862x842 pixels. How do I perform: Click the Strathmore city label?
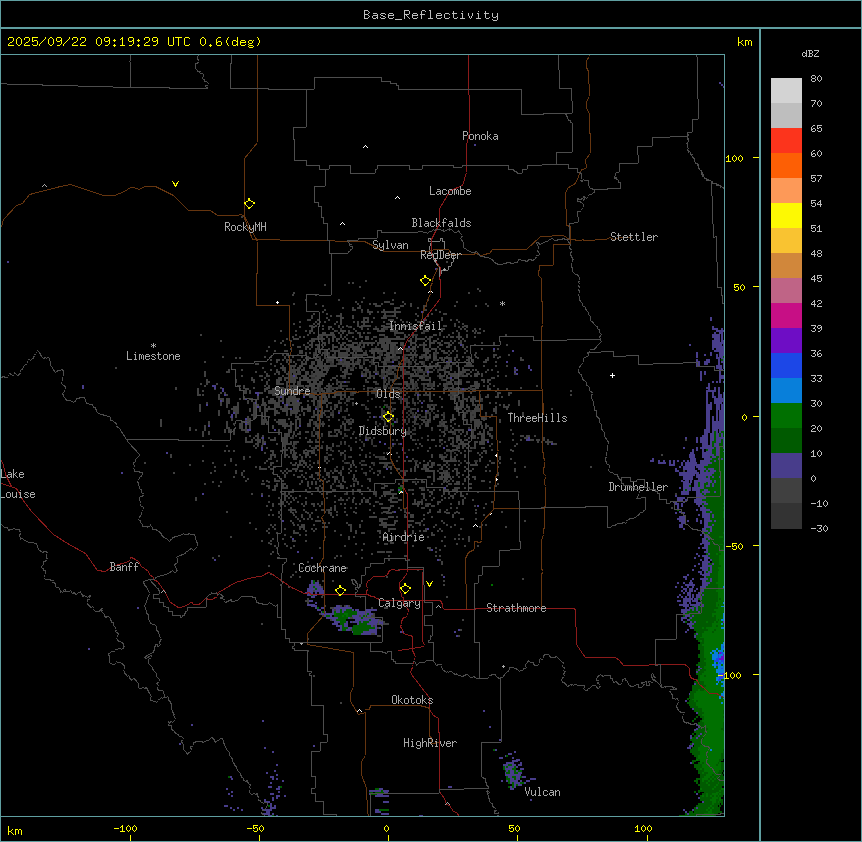pyautogui.click(x=516, y=608)
